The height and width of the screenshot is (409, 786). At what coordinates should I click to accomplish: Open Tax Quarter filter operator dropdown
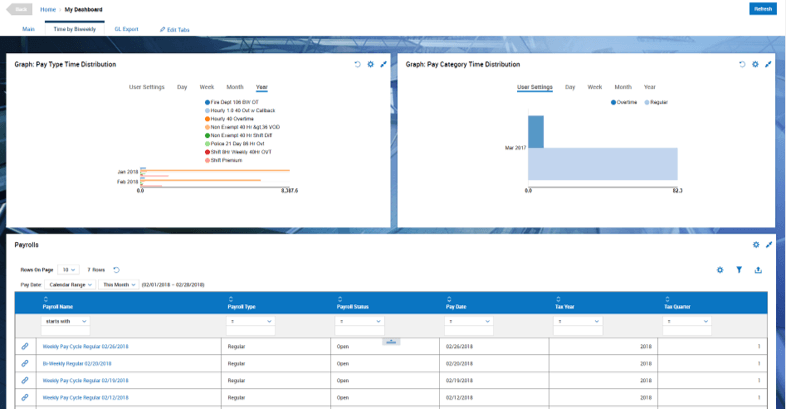[687, 321]
